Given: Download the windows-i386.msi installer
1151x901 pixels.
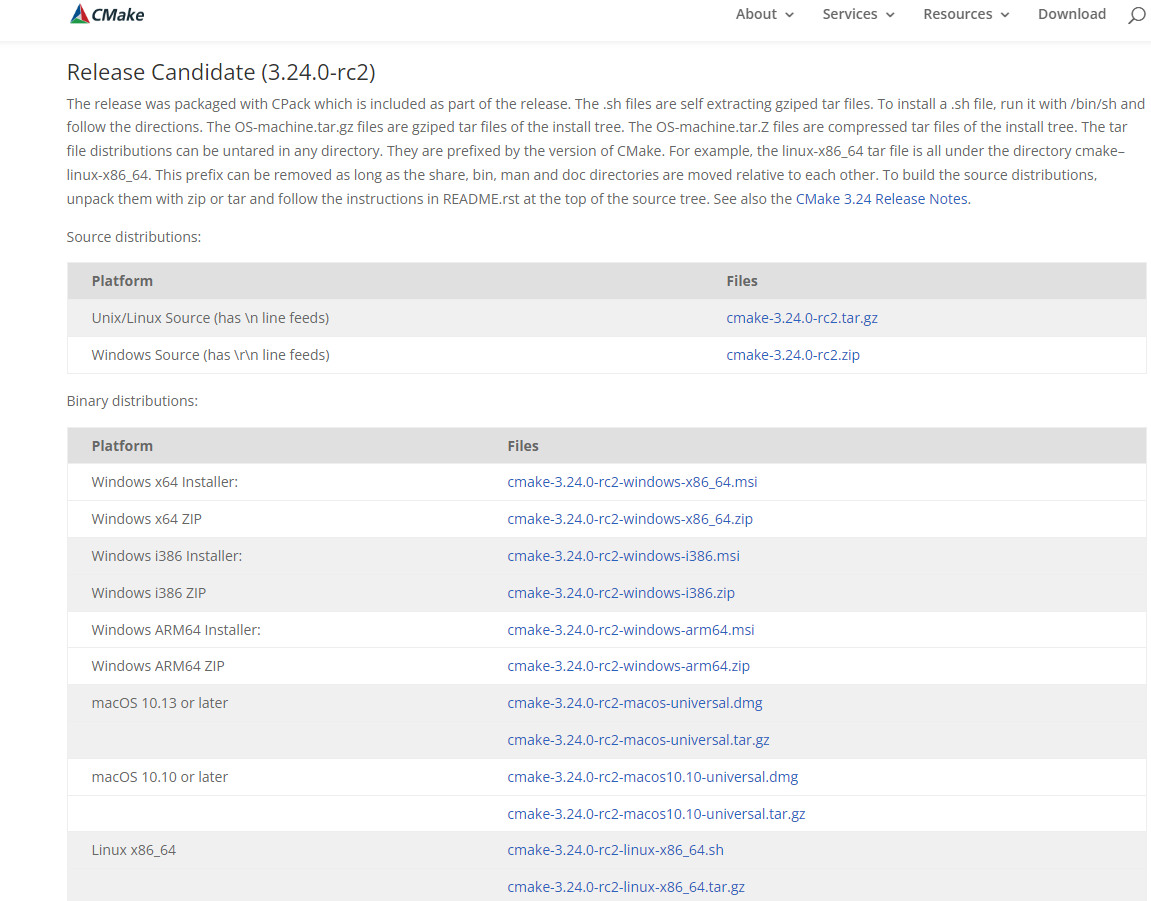Looking at the screenshot, I should [x=623, y=556].
